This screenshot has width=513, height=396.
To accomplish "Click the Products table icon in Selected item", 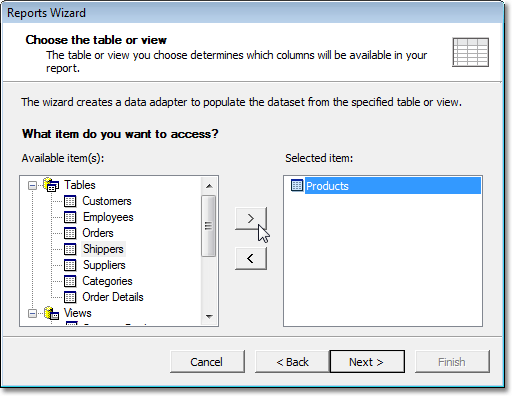I will [x=297, y=185].
